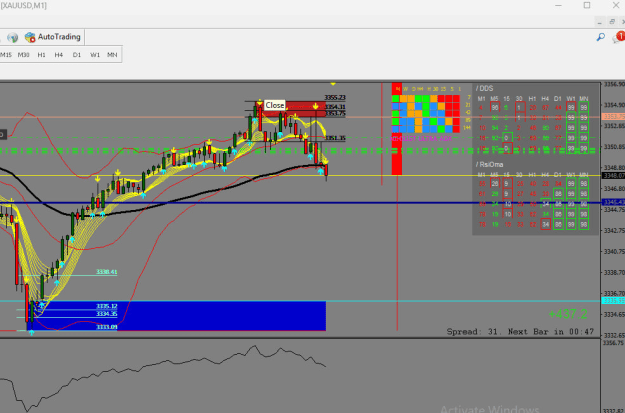Pick the MN timeframe button
Viewport: 625px width, 413px height.
click(112, 55)
